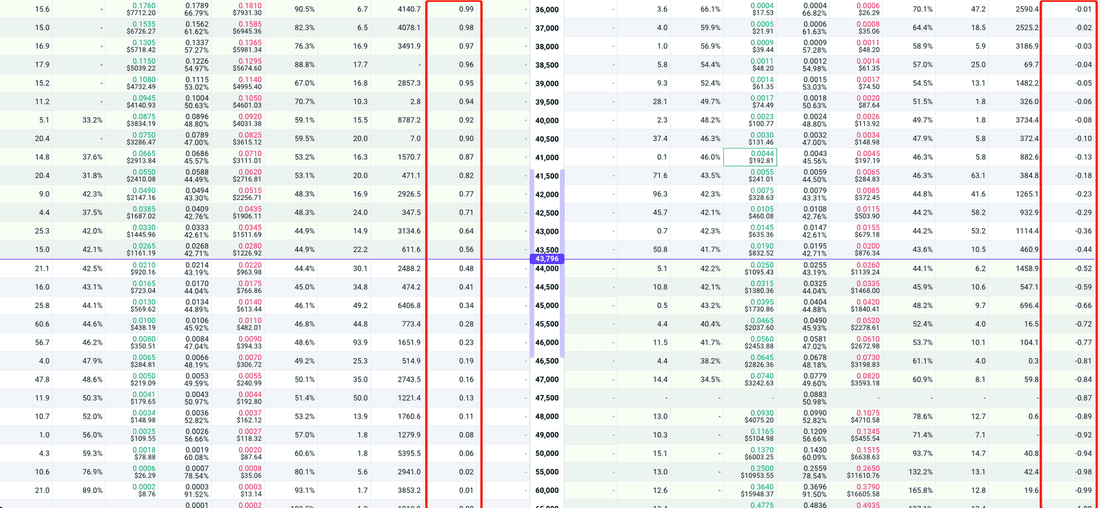Screen dimensions: 1100x508
Task: Click call mark price 0.0214
Action: click(197, 264)
